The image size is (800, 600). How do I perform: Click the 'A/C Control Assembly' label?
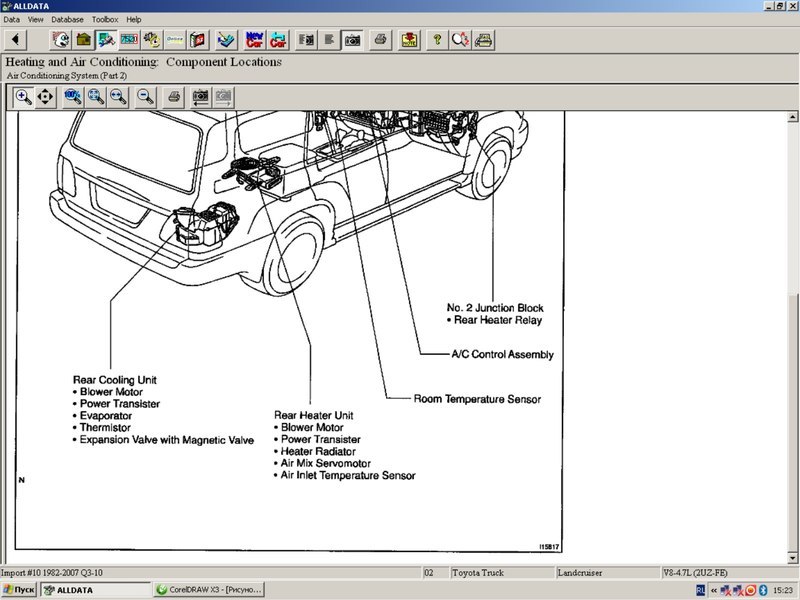point(503,355)
